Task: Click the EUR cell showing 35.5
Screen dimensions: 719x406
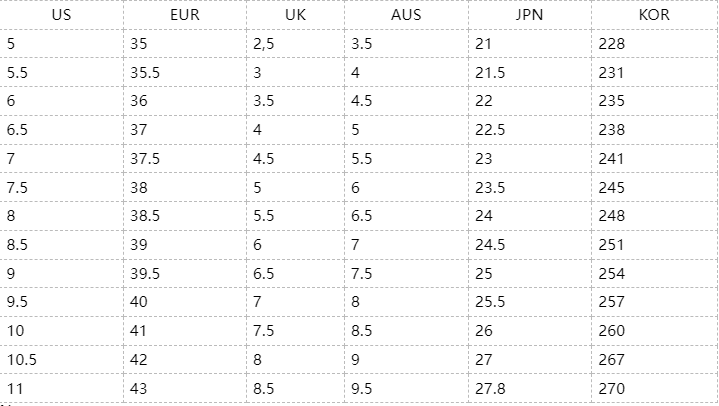Action: 185,72
